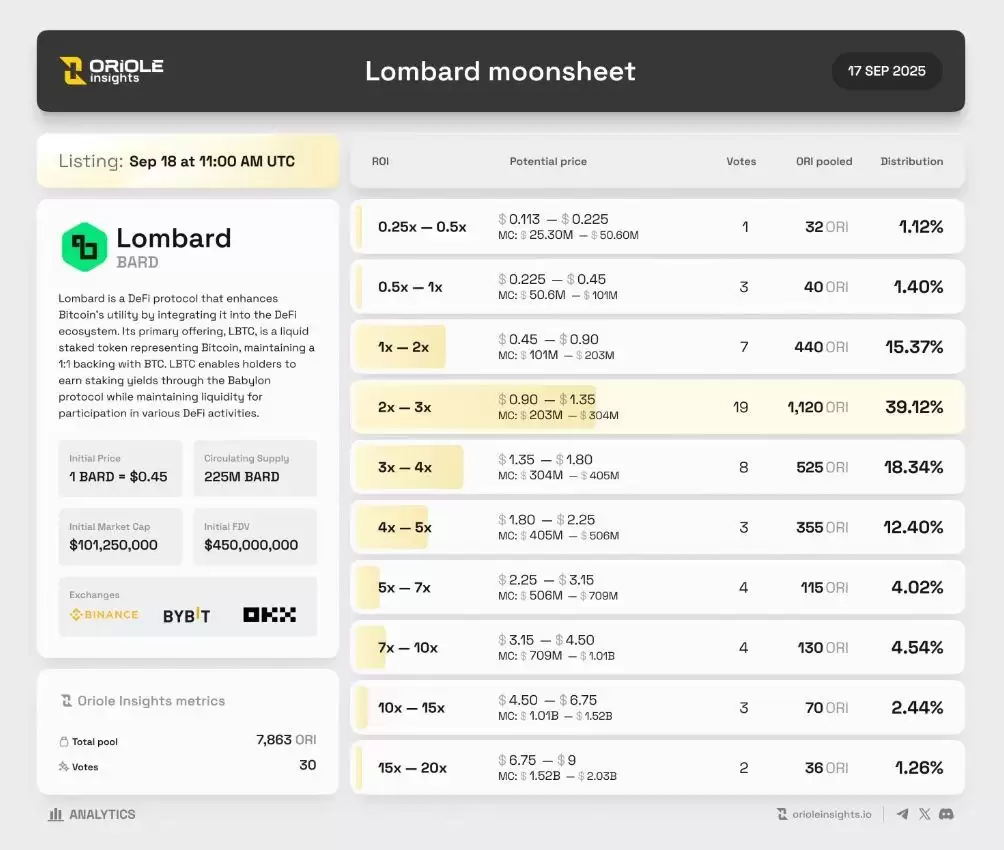Open the X social icon in footer

[x=925, y=814]
